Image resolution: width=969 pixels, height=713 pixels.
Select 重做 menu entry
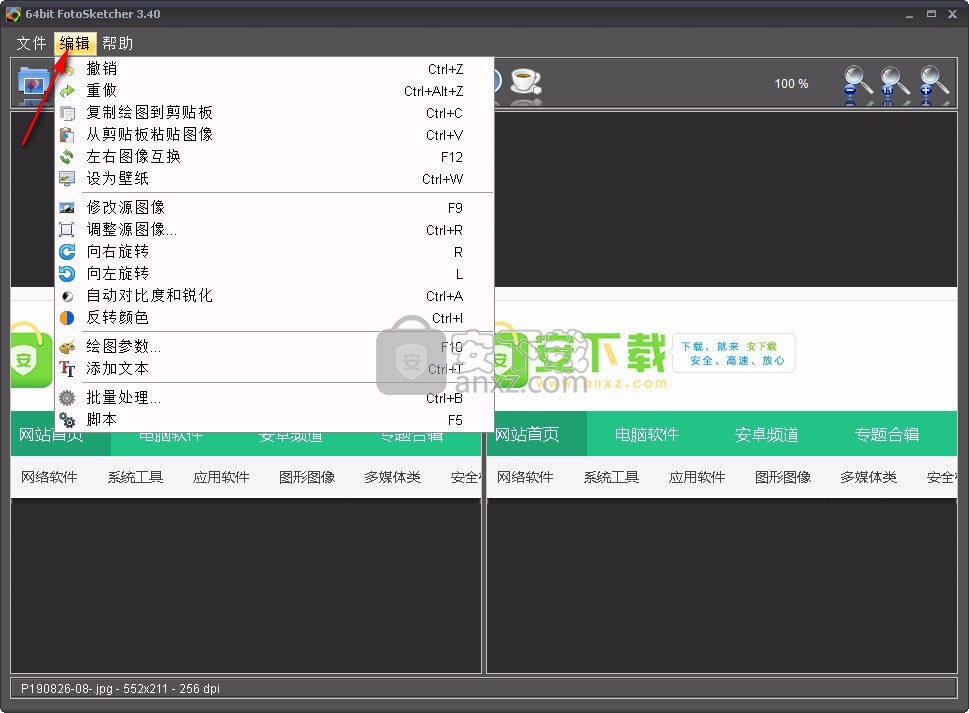[274, 91]
